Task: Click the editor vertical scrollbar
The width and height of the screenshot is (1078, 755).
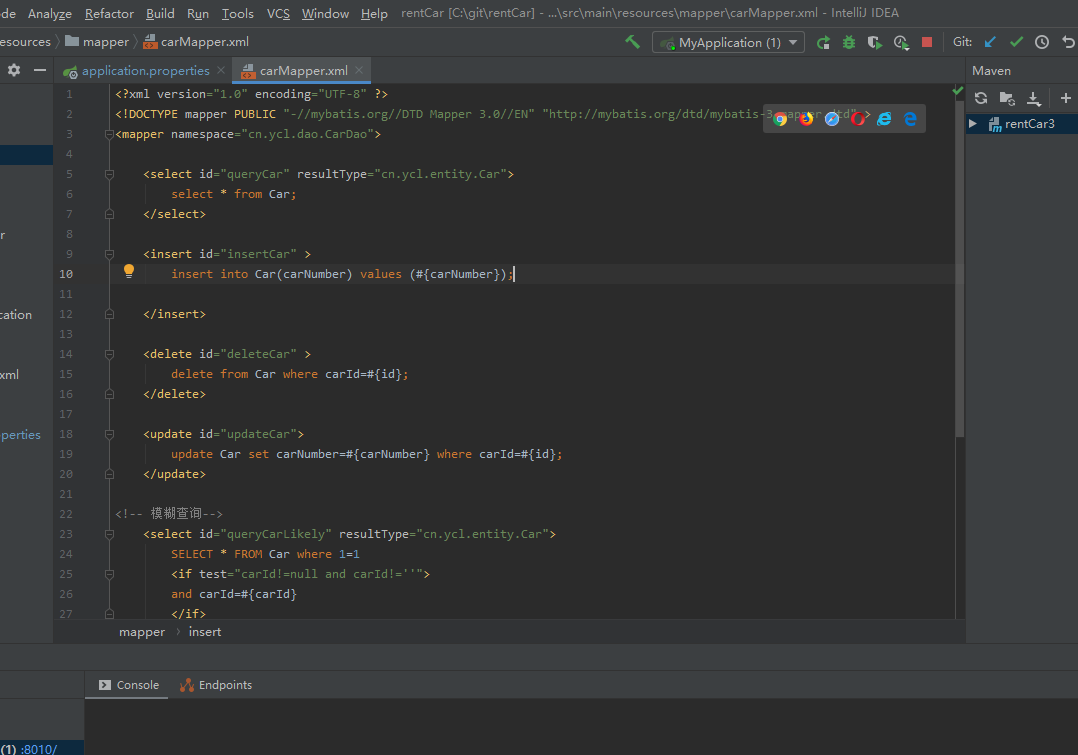Action: [959, 269]
